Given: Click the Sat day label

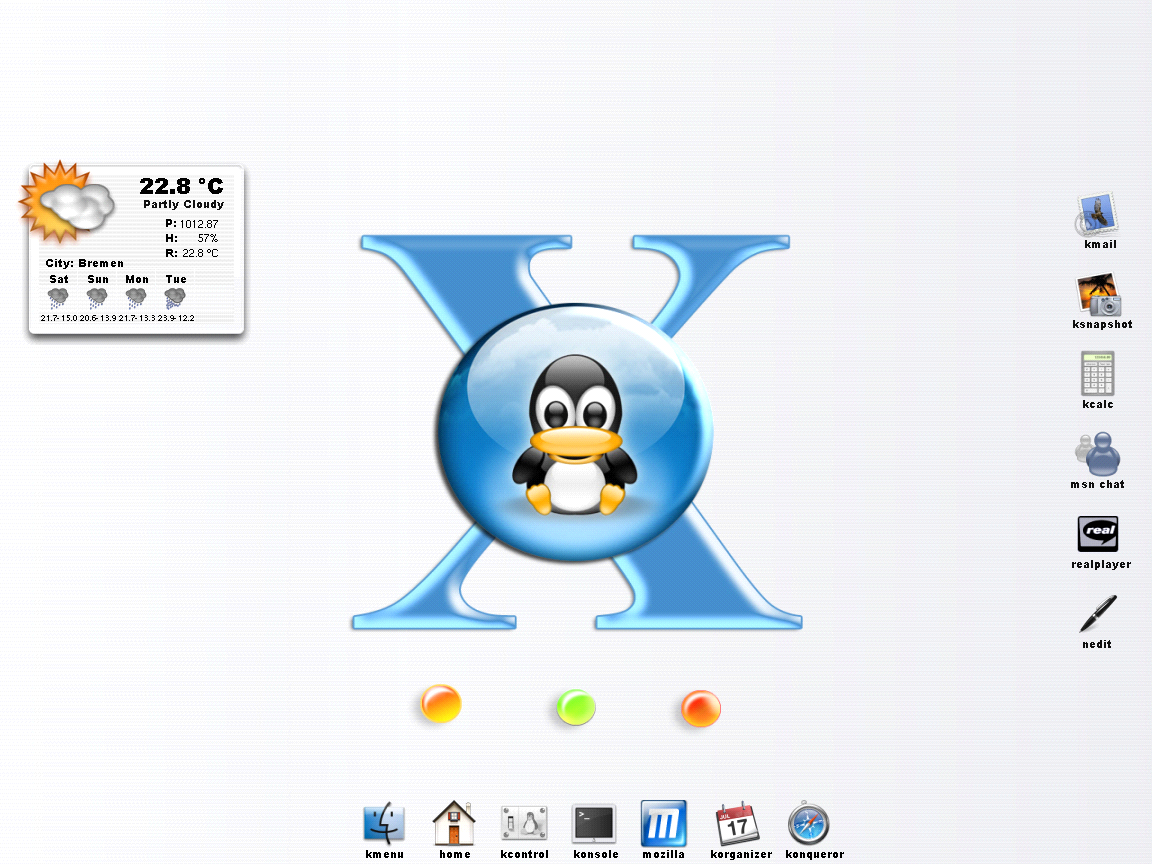Looking at the screenshot, I should pyautogui.click(x=59, y=279).
